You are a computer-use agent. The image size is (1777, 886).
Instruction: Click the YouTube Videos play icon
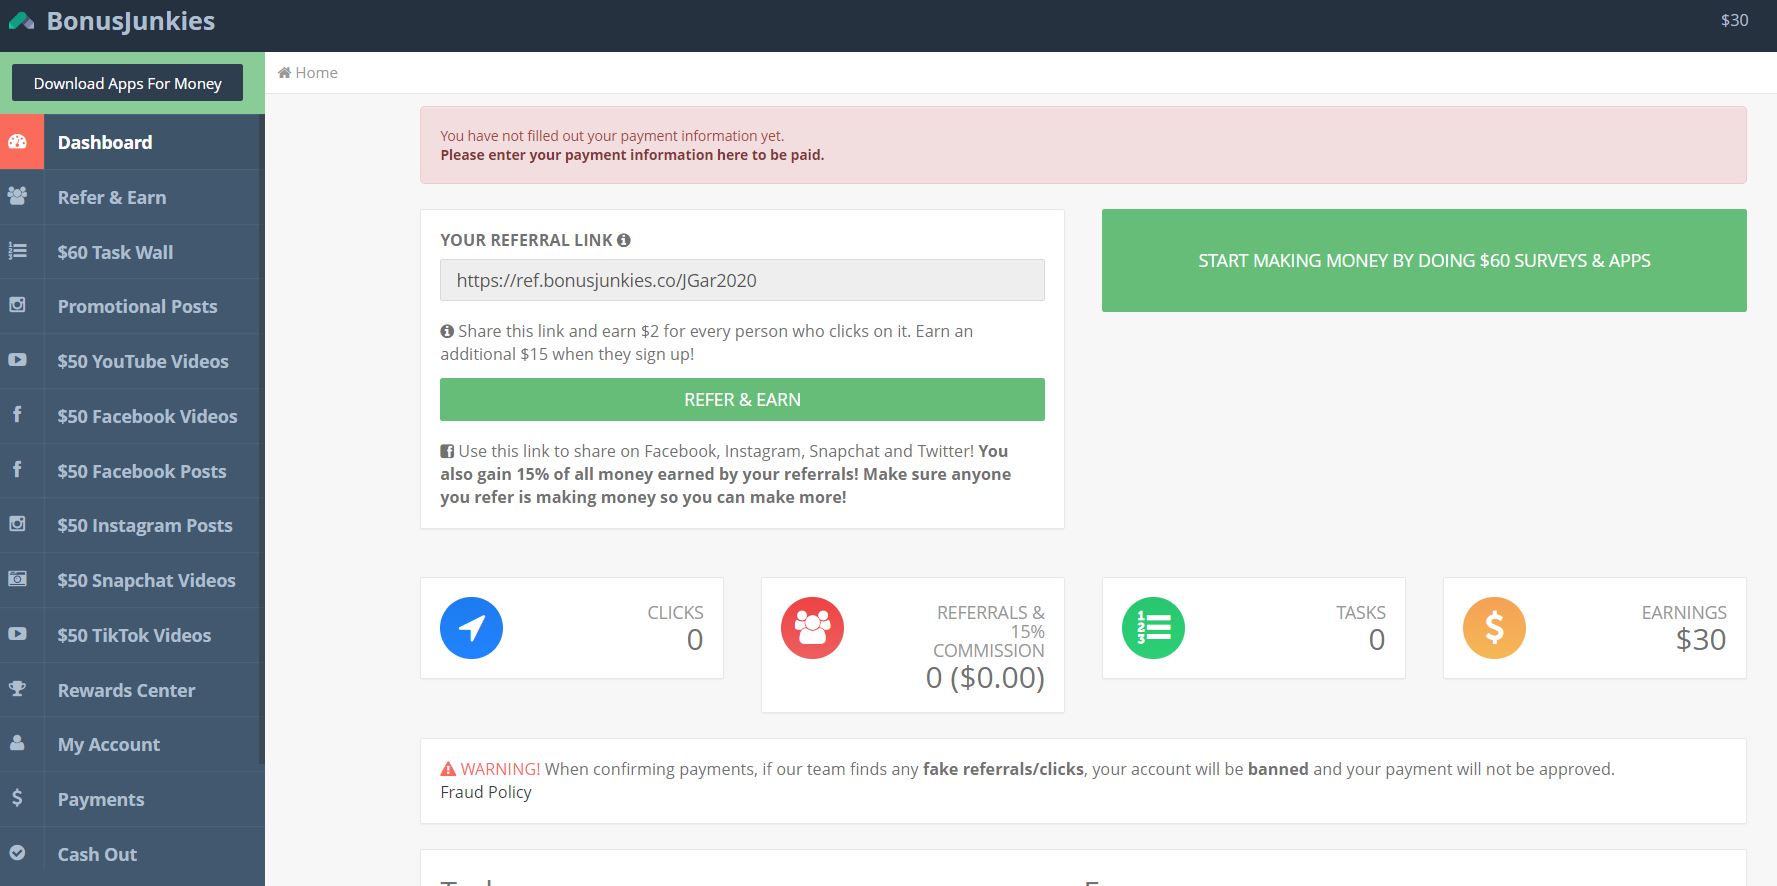[18, 360]
